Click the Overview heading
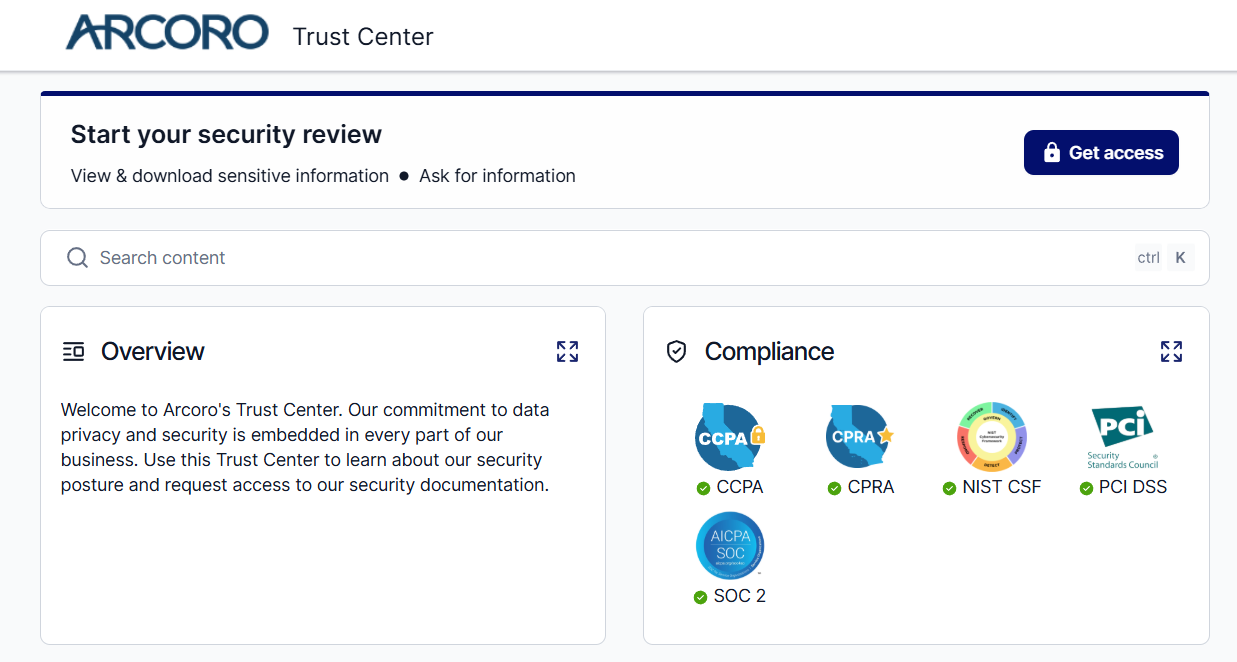 153,351
